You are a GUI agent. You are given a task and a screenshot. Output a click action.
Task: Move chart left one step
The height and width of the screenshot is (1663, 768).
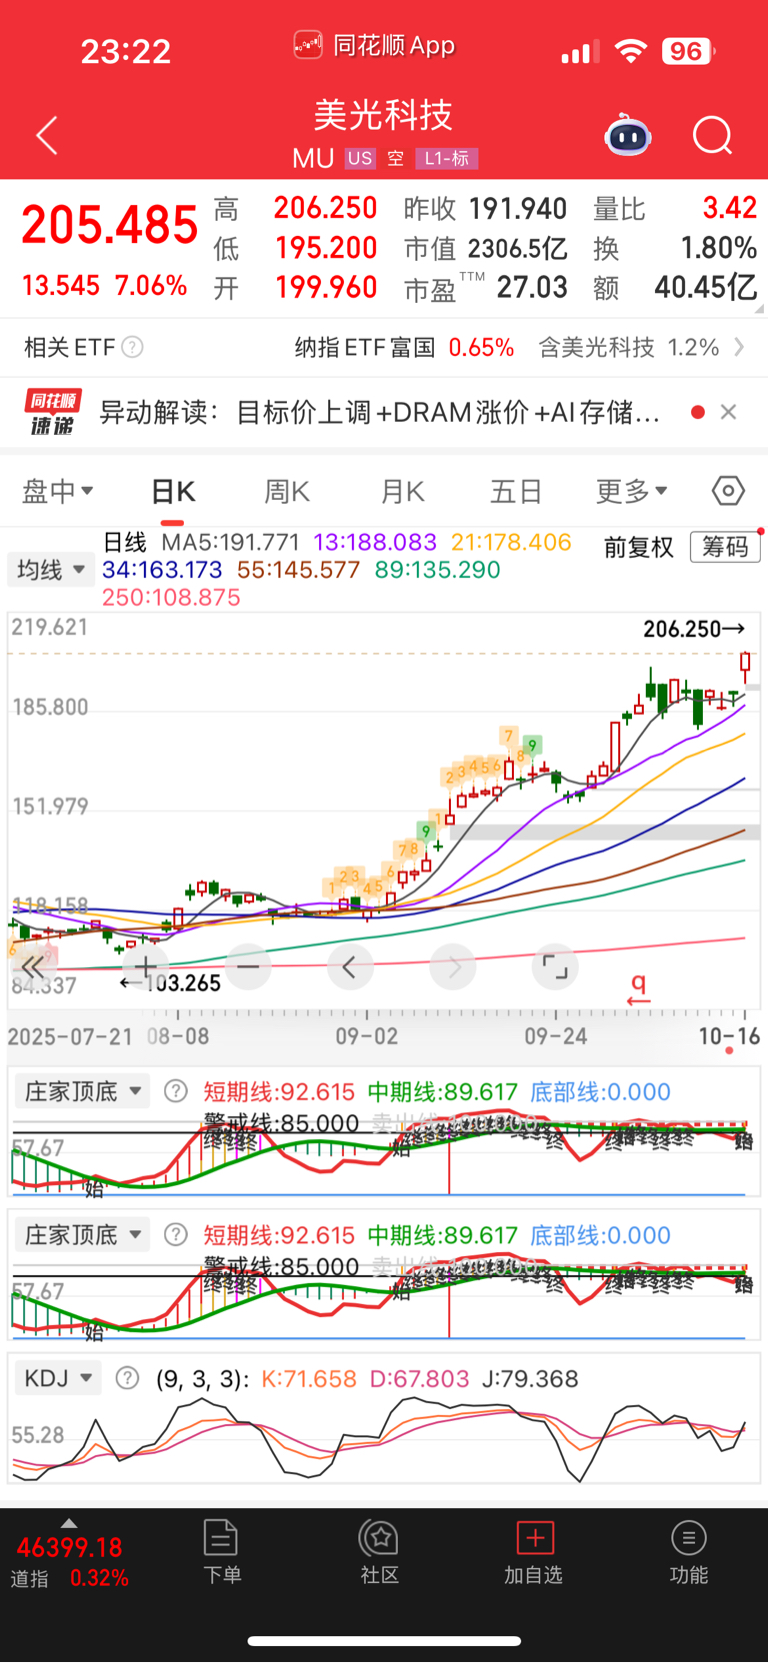(x=350, y=966)
